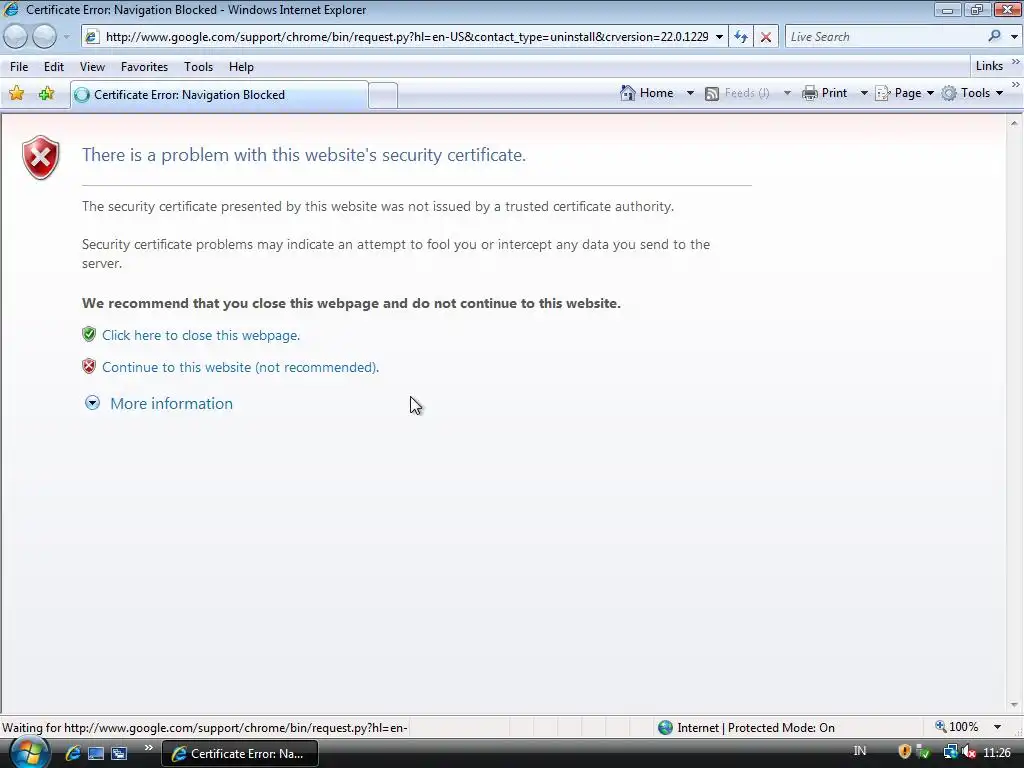1024x768 pixels.
Task: Expand the address bar history dropdown
Action: click(x=719, y=37)
